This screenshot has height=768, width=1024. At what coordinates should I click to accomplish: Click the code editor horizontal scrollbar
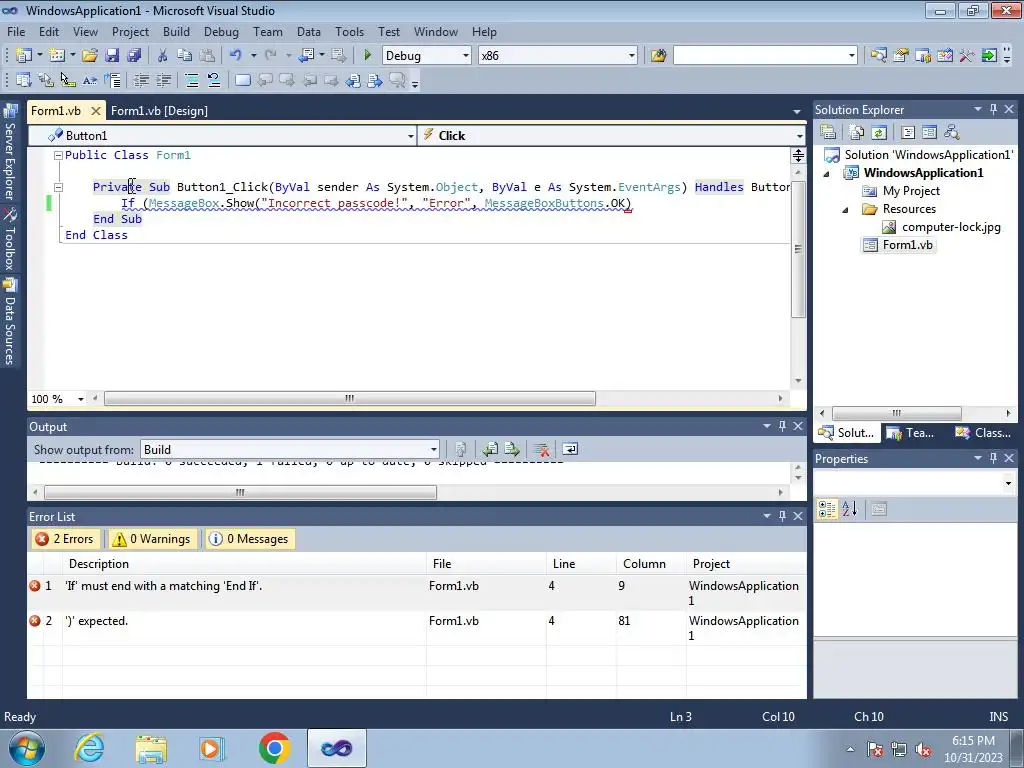pos(349,398)
